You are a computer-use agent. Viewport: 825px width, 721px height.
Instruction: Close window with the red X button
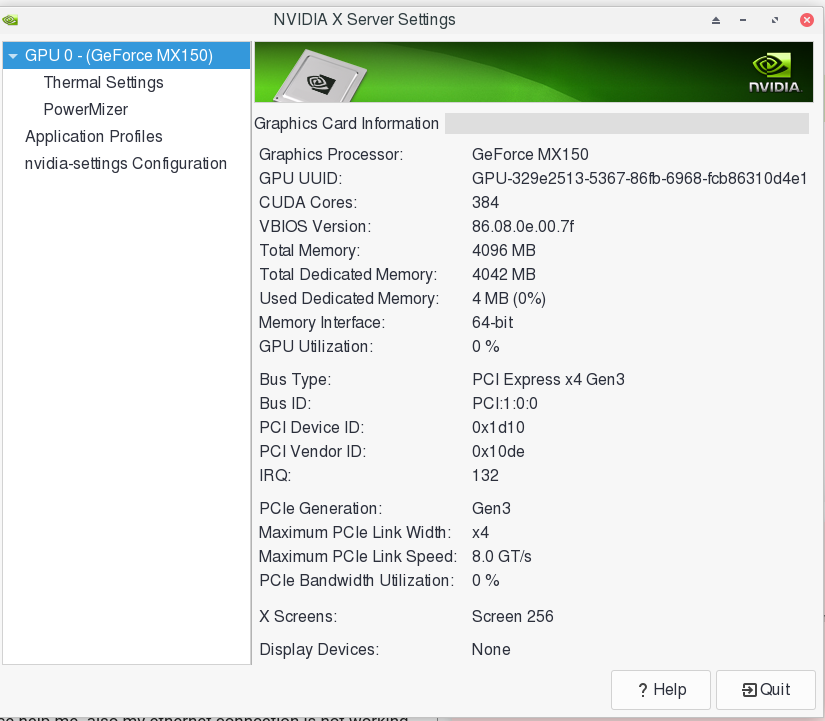(x=805, y=20)
